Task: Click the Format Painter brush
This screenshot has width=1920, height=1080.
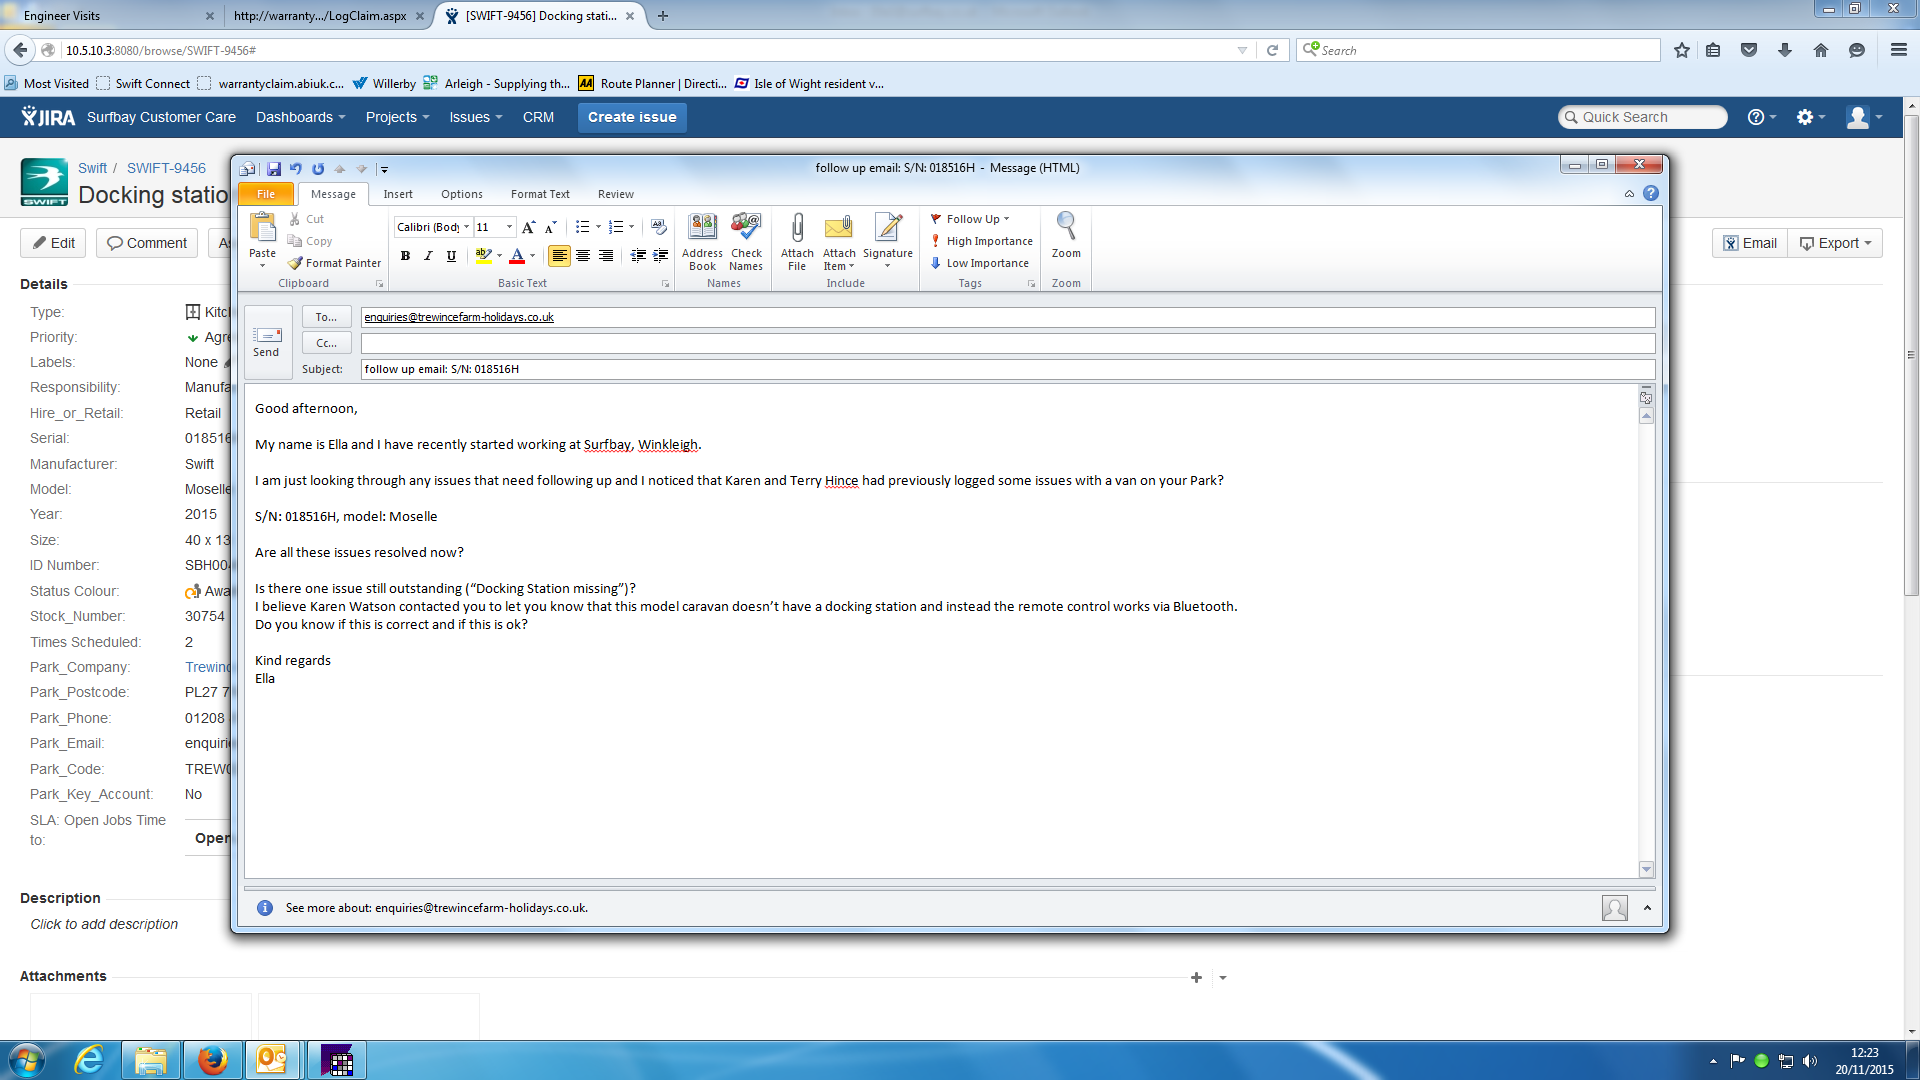Action: [x=335, y=263]
